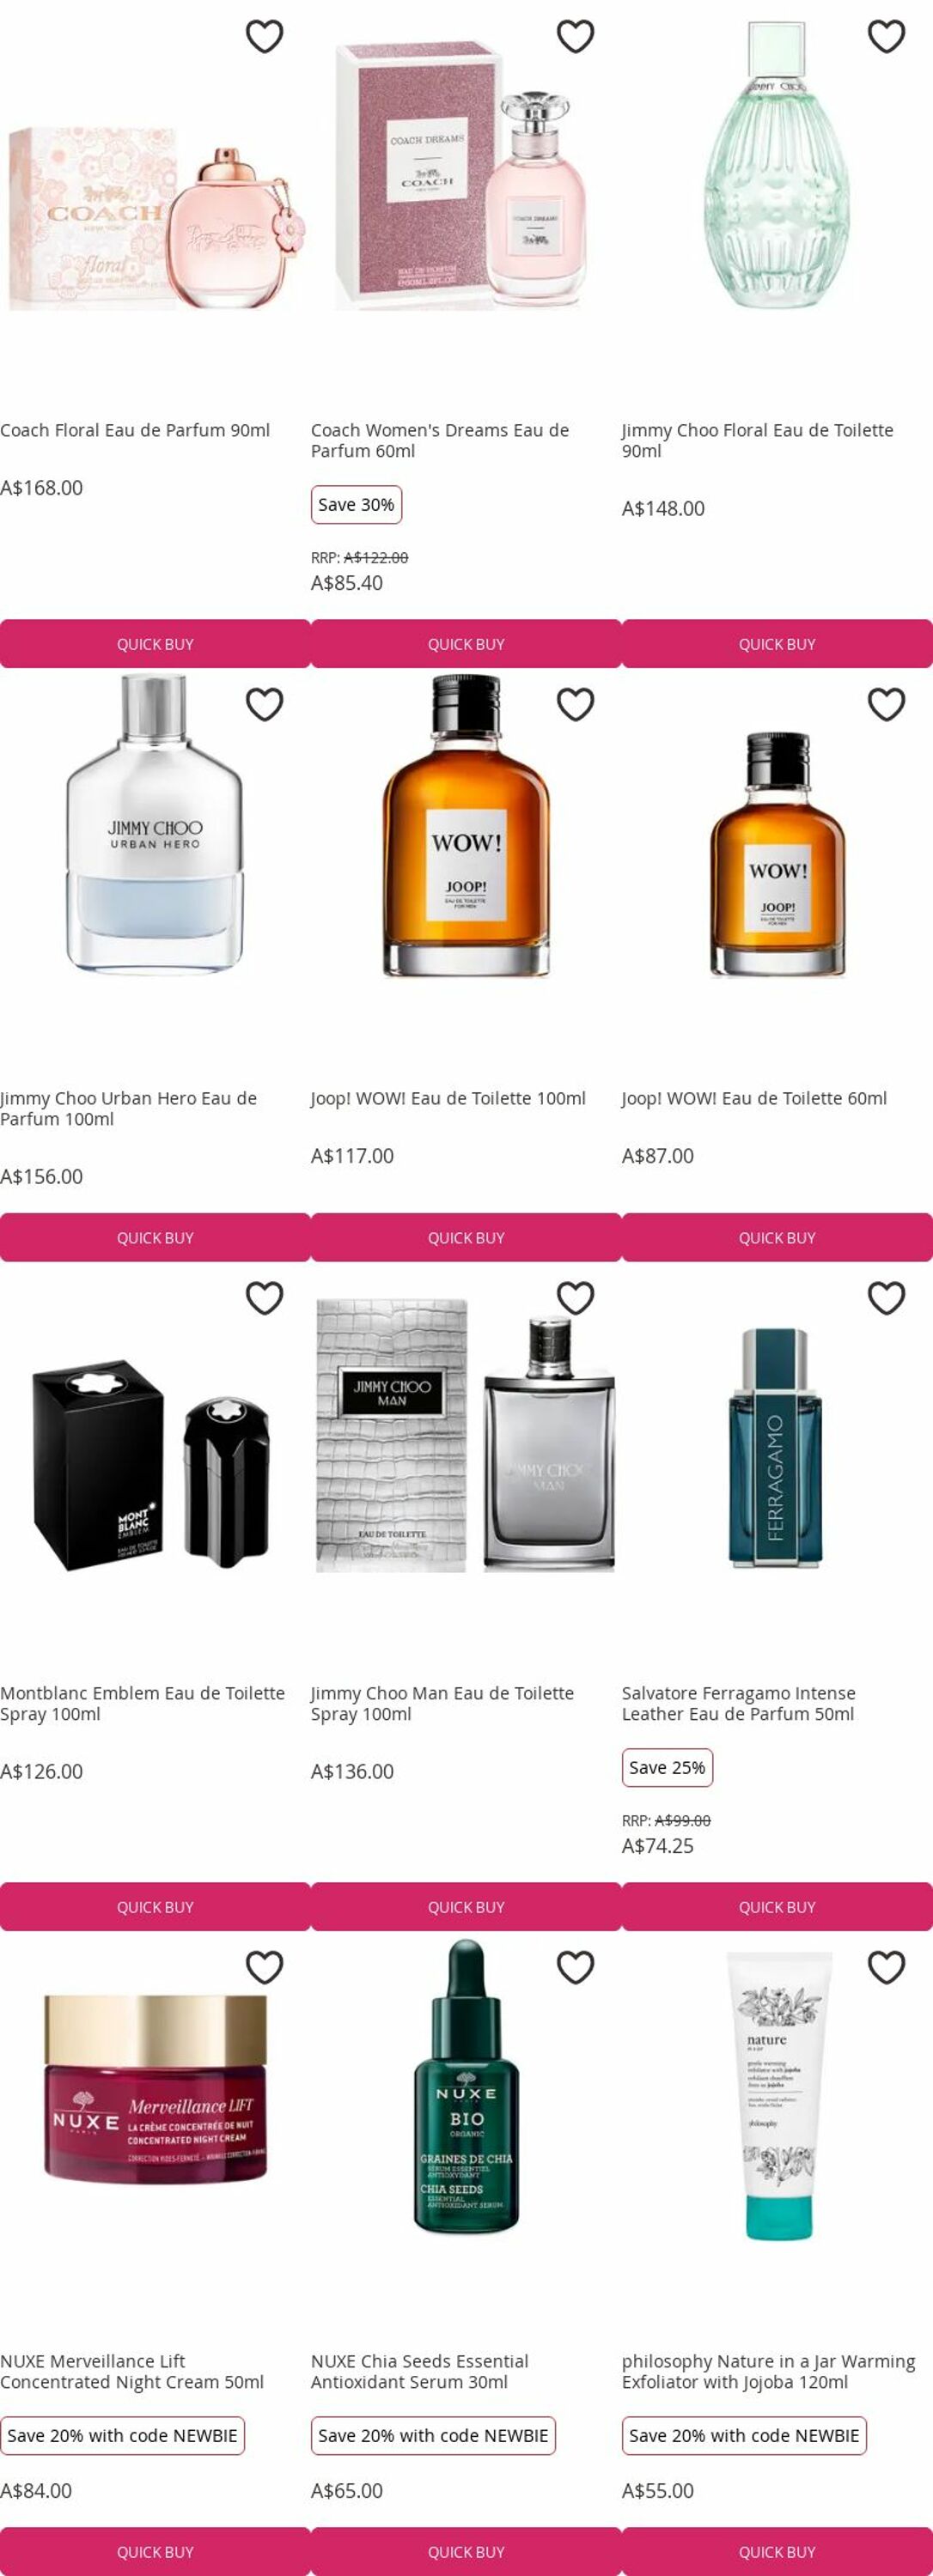Heart the Montblanc Emblem Eau de Toilette
Screen dimensions: 933x2576
click(x=265, y=1298)
